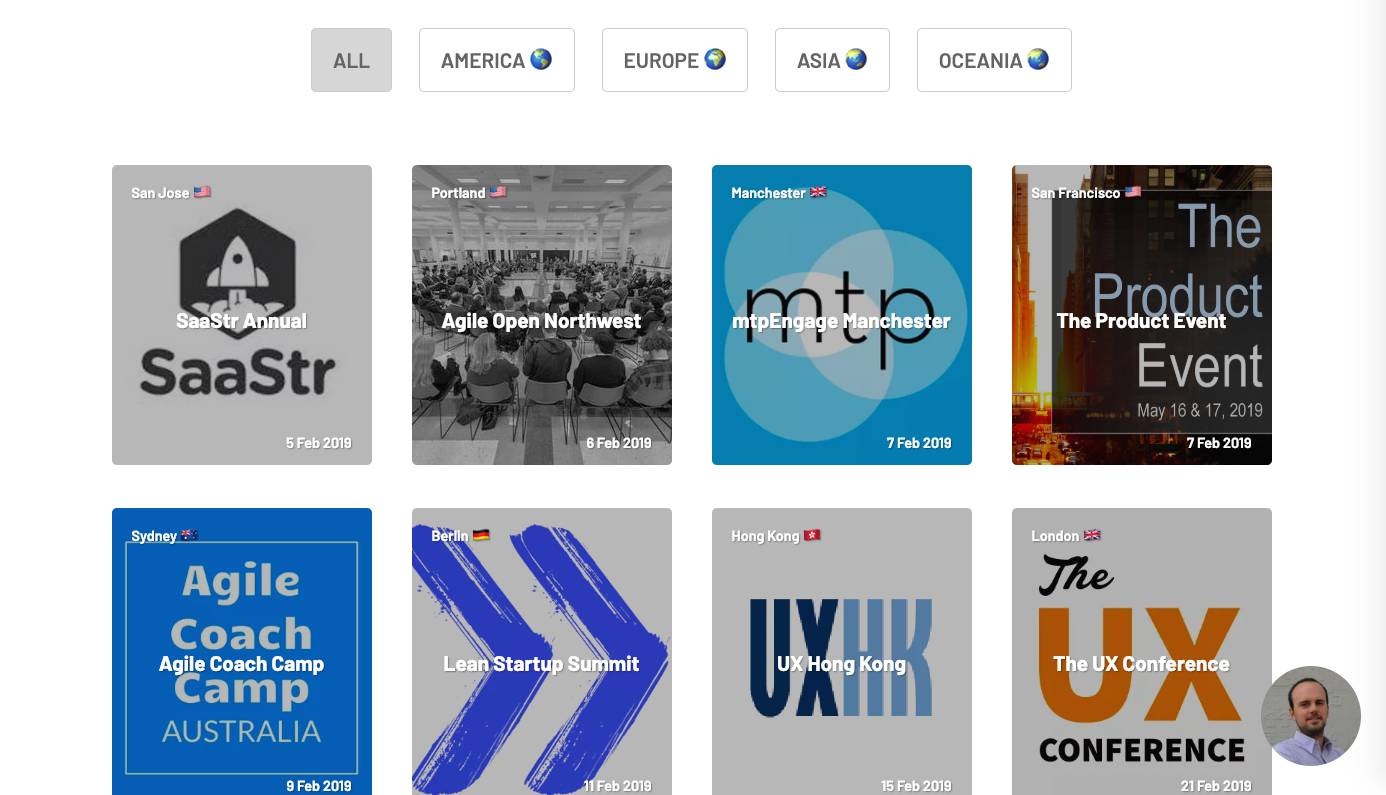Click the globe icon in ASIA button
The image size is (1386, 795).
(856, 59)
